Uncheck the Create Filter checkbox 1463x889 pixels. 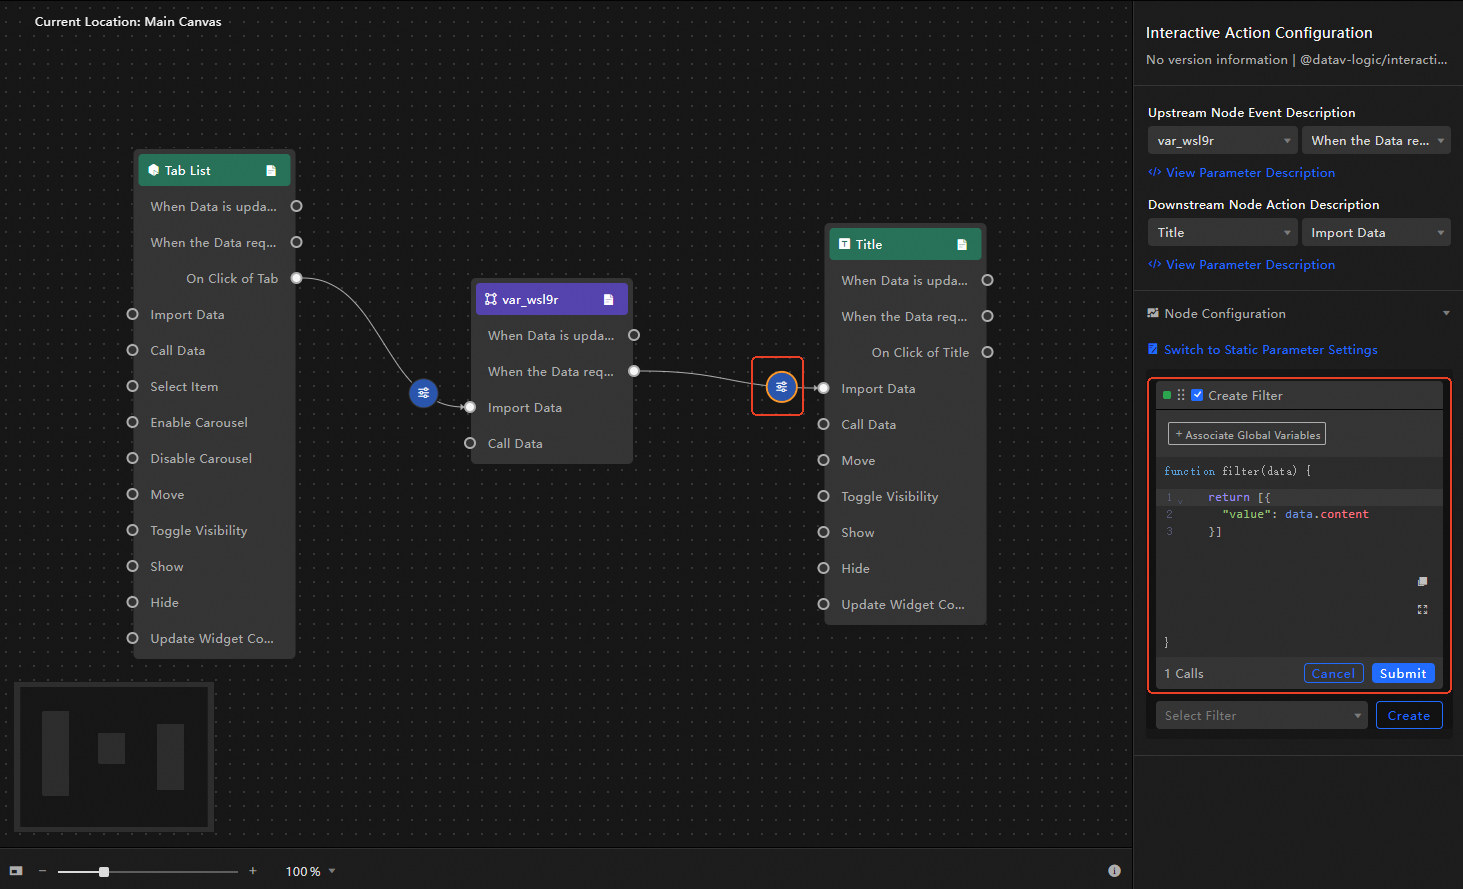pos(1197,396)
